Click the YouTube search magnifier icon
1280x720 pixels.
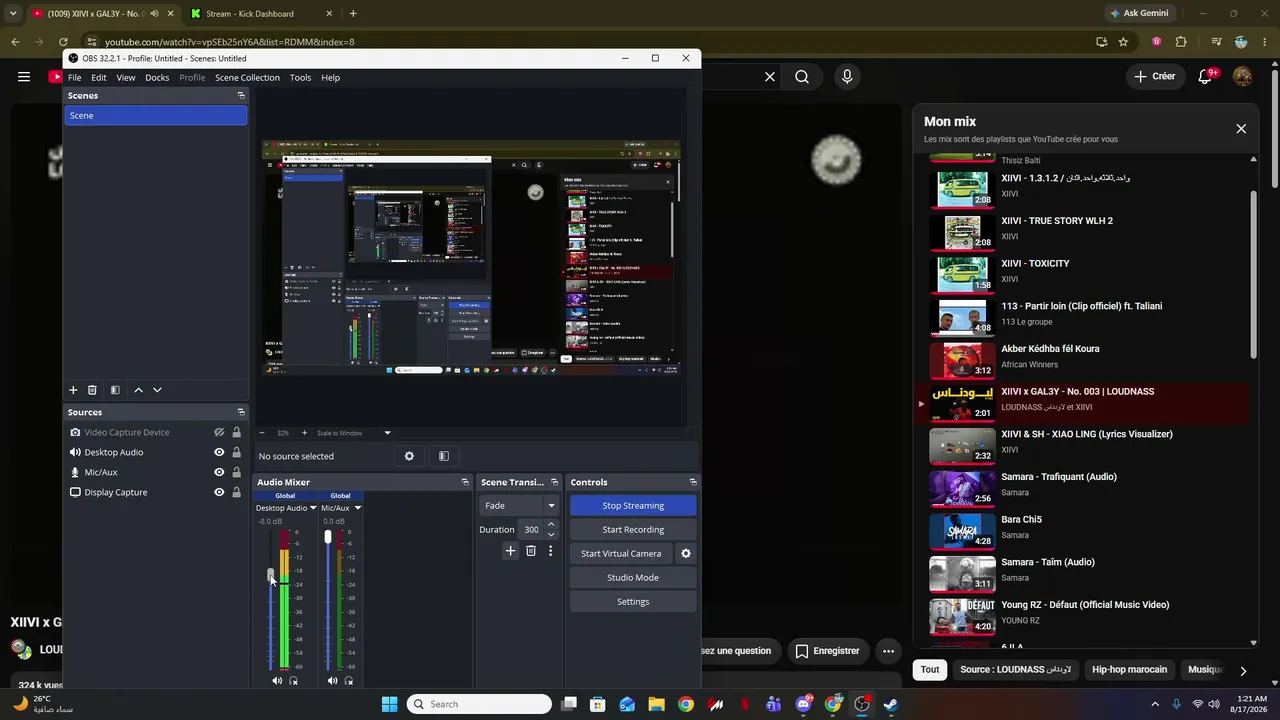pyautogui.click(x=802, y=76)
